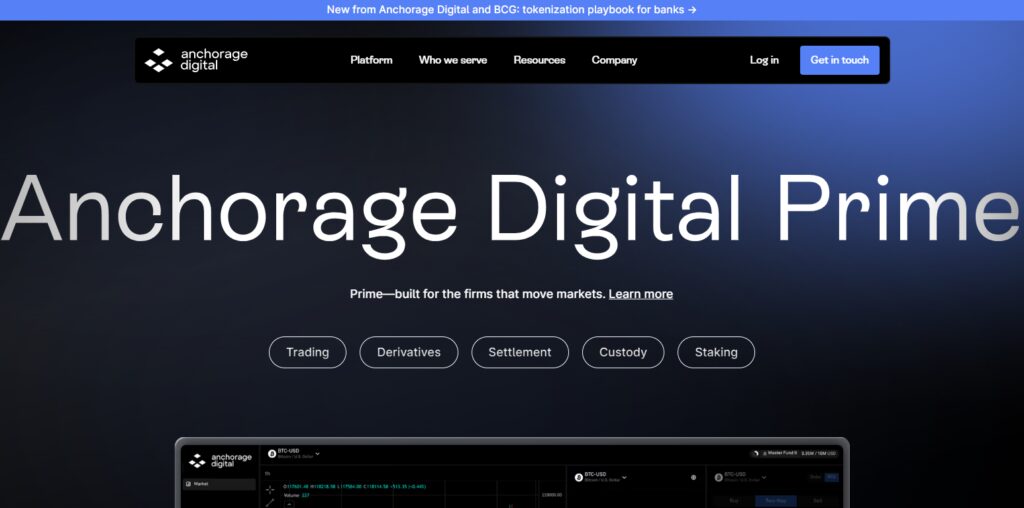Screen dimensions: 1024x508
Task: Select the Trading pill
Action: point(308,352)
